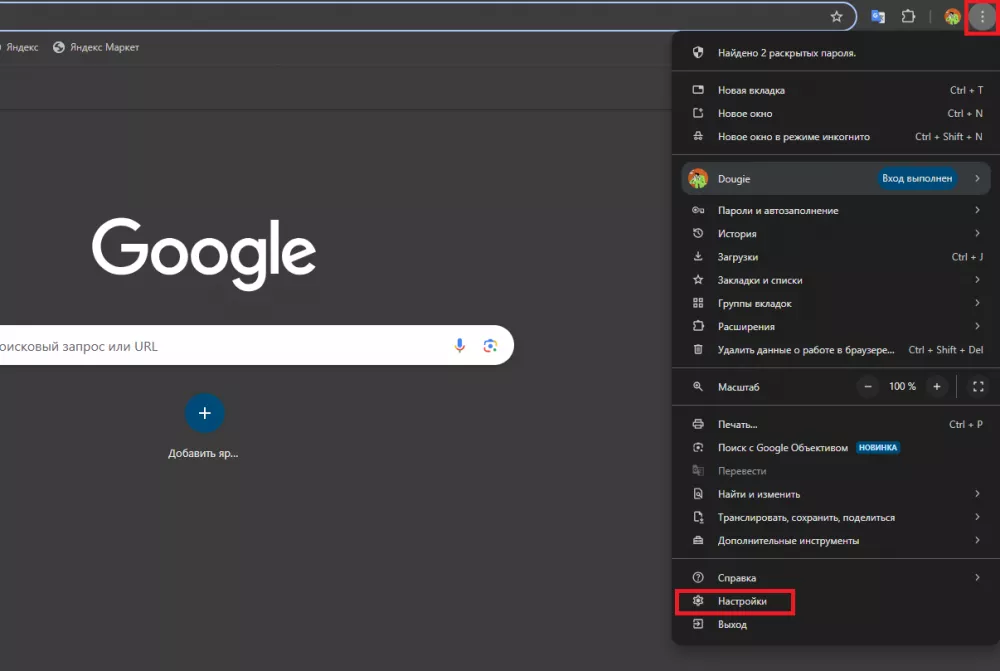Click the profile avatar in the toolbar
Screen dimensions: 1000x671
952,16
